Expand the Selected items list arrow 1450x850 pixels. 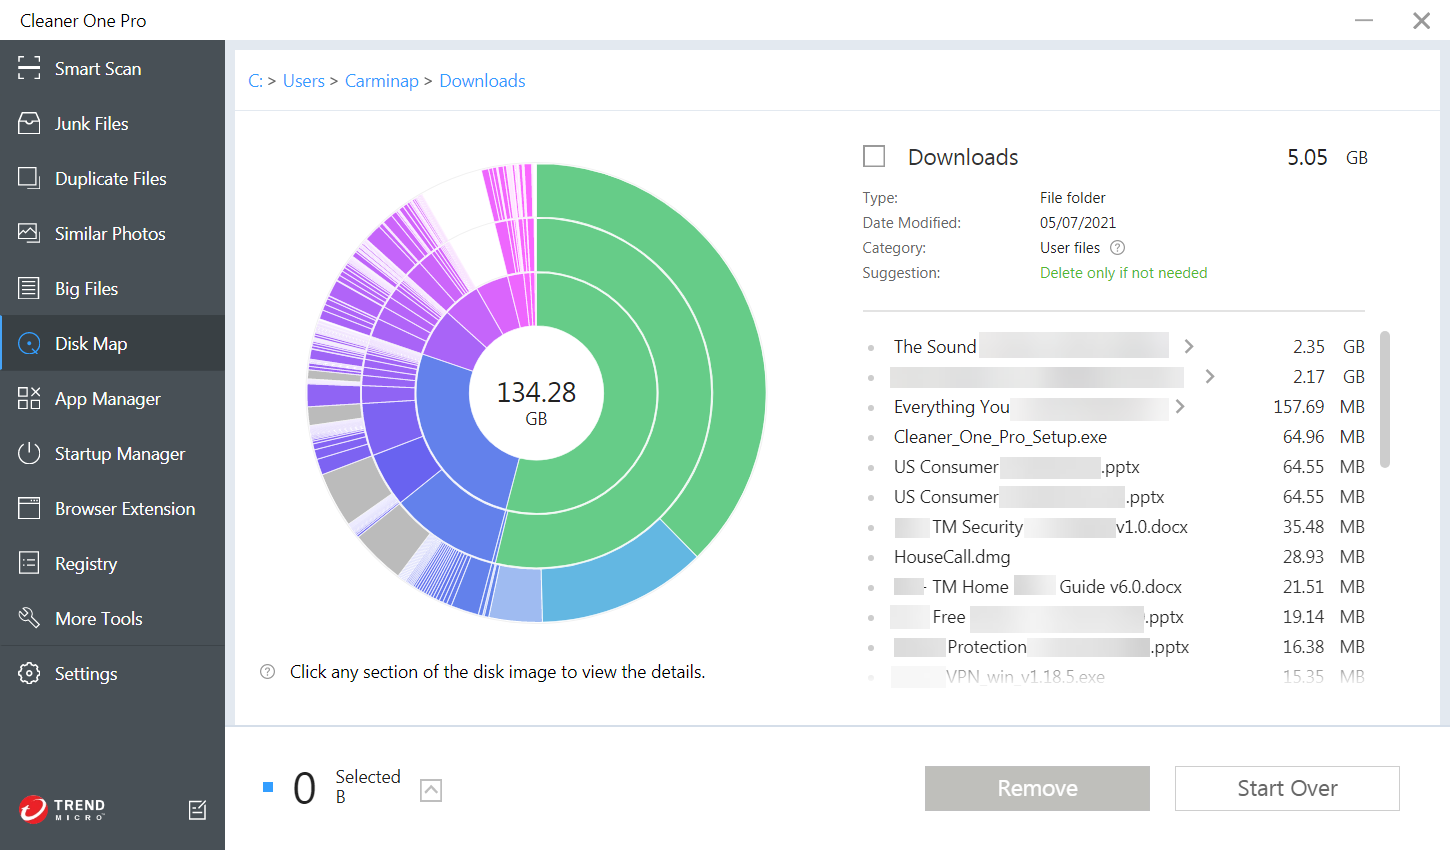[x=431, y=790]
